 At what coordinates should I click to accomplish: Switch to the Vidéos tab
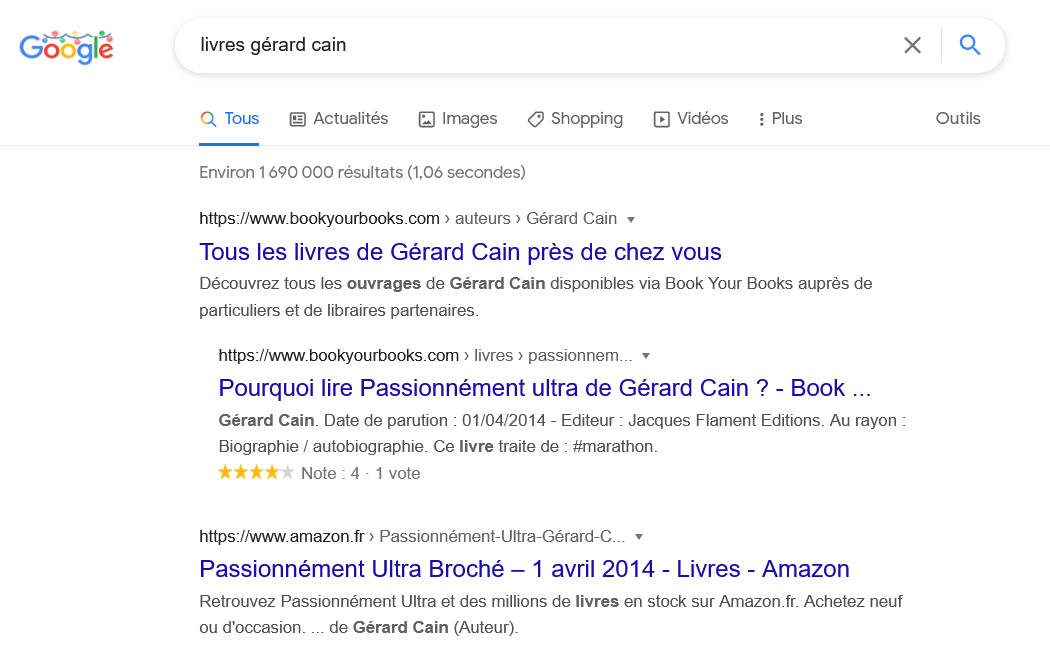click(691, 118)
